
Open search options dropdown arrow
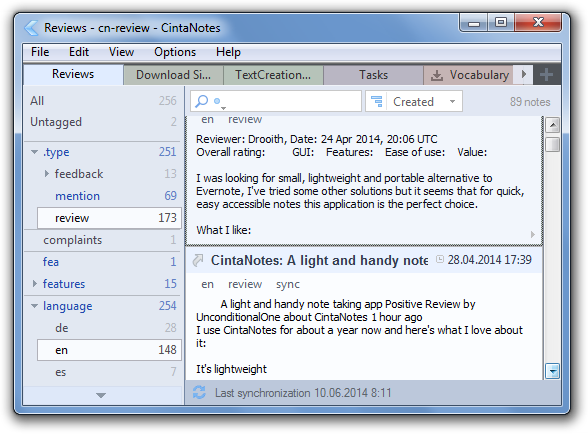coord(224,108)
